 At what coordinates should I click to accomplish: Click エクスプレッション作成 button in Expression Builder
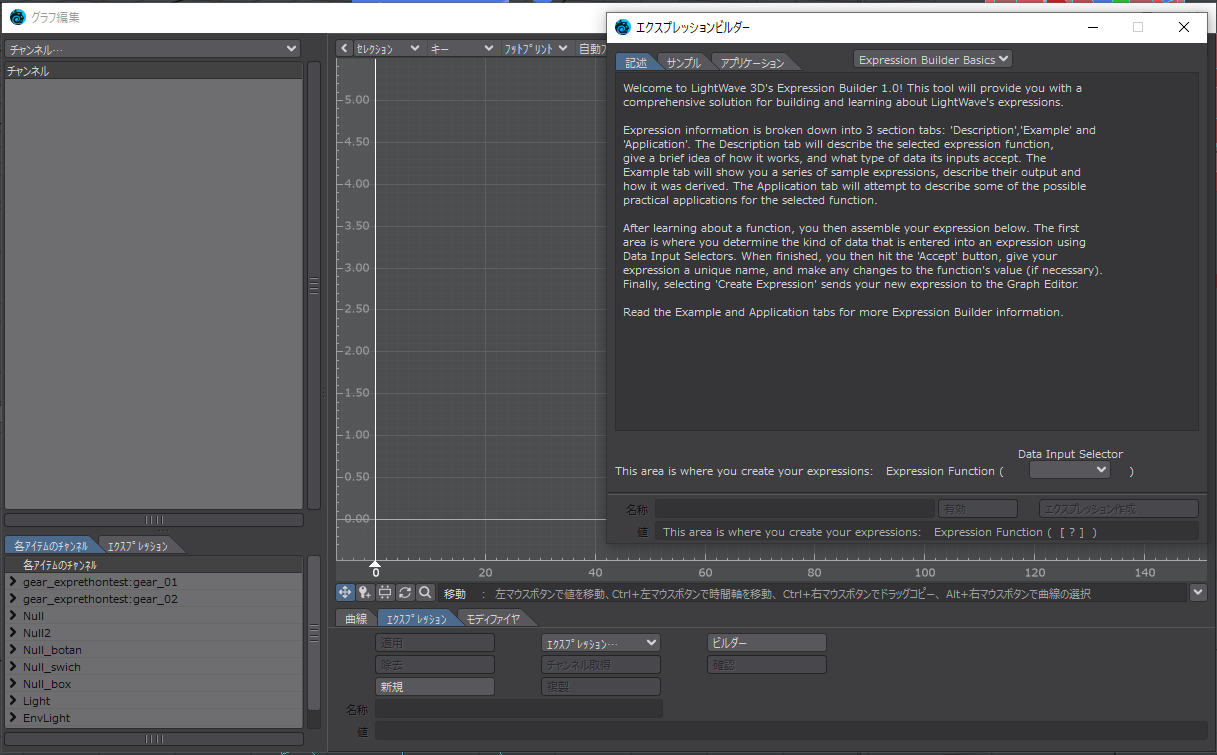point(1118,509)
